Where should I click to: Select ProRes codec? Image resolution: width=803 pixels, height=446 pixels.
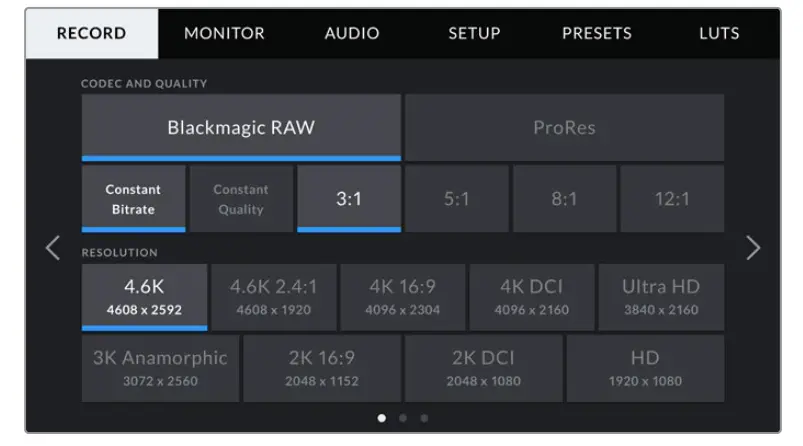point(564,128)
